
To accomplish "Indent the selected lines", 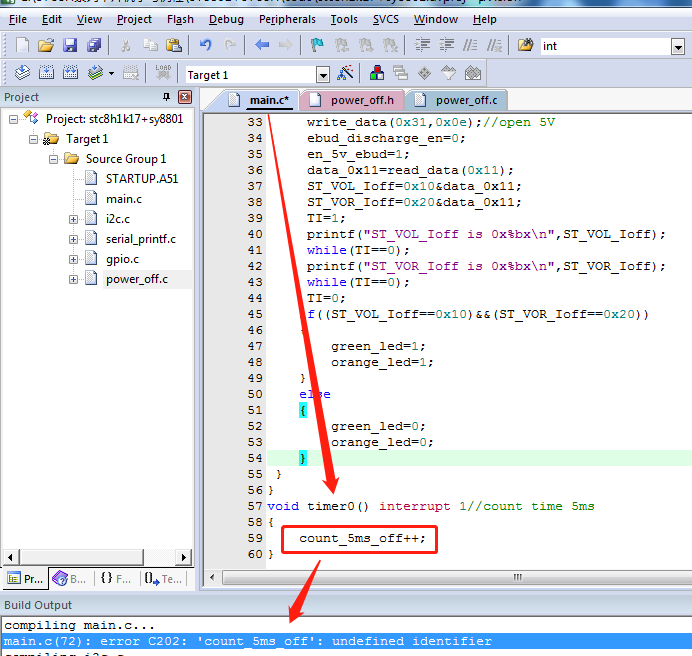I will click(422, 45).
